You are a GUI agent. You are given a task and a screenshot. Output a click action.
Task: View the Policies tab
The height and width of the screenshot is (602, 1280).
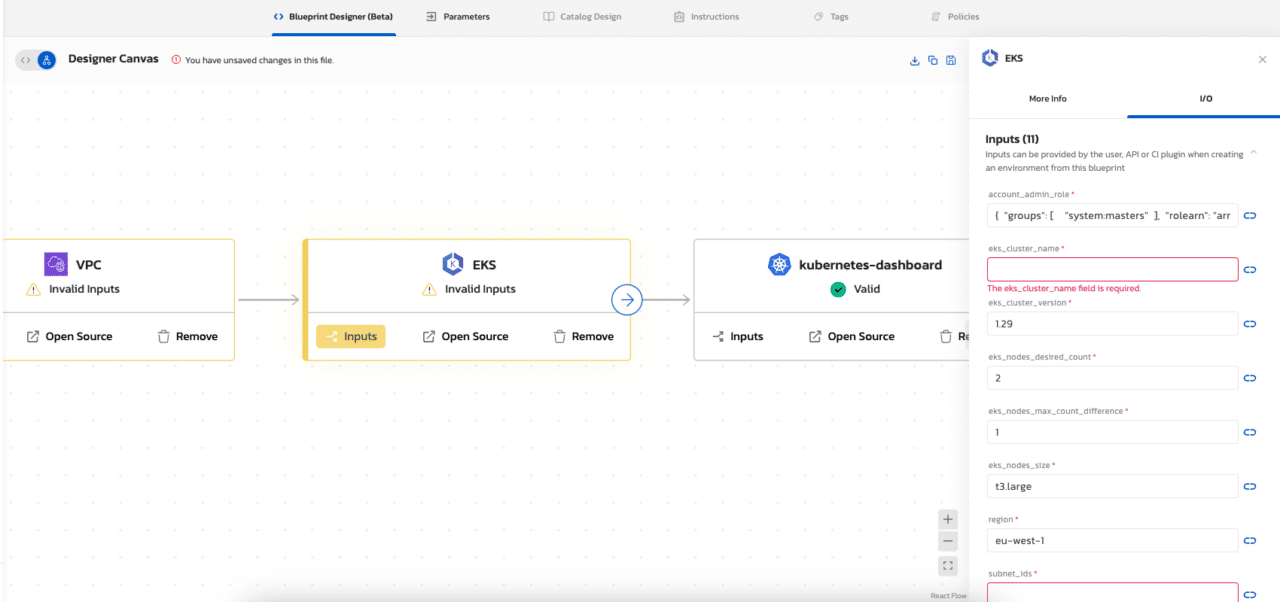pyautogui.click(x=955, y=17)
